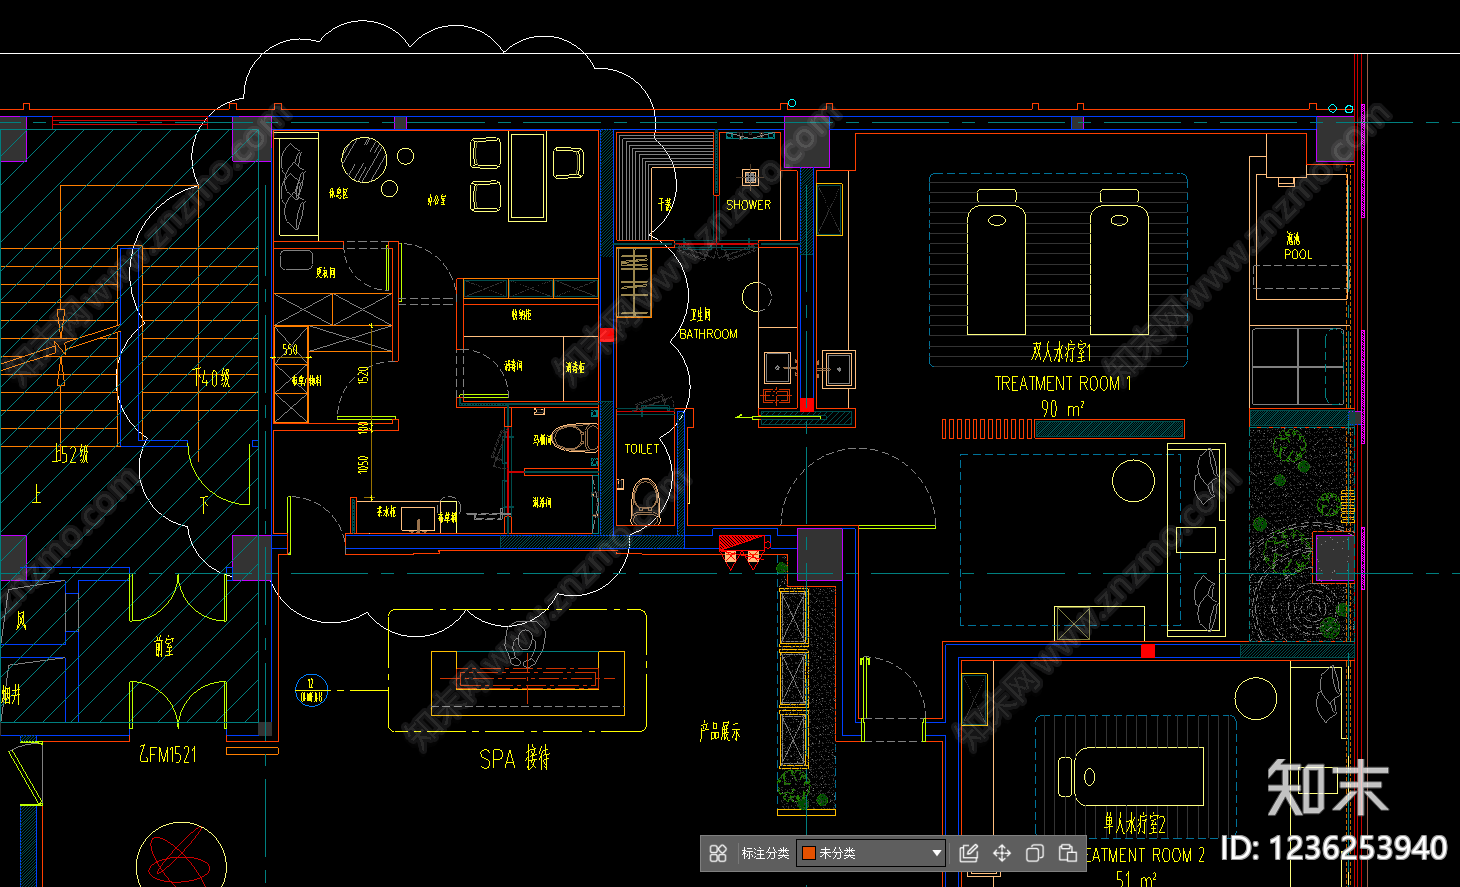This screenshot has height=887, width=1460.
Task: Click the edit annotation pencil icon
Action: pyautogui.click(x=969, y=853)
